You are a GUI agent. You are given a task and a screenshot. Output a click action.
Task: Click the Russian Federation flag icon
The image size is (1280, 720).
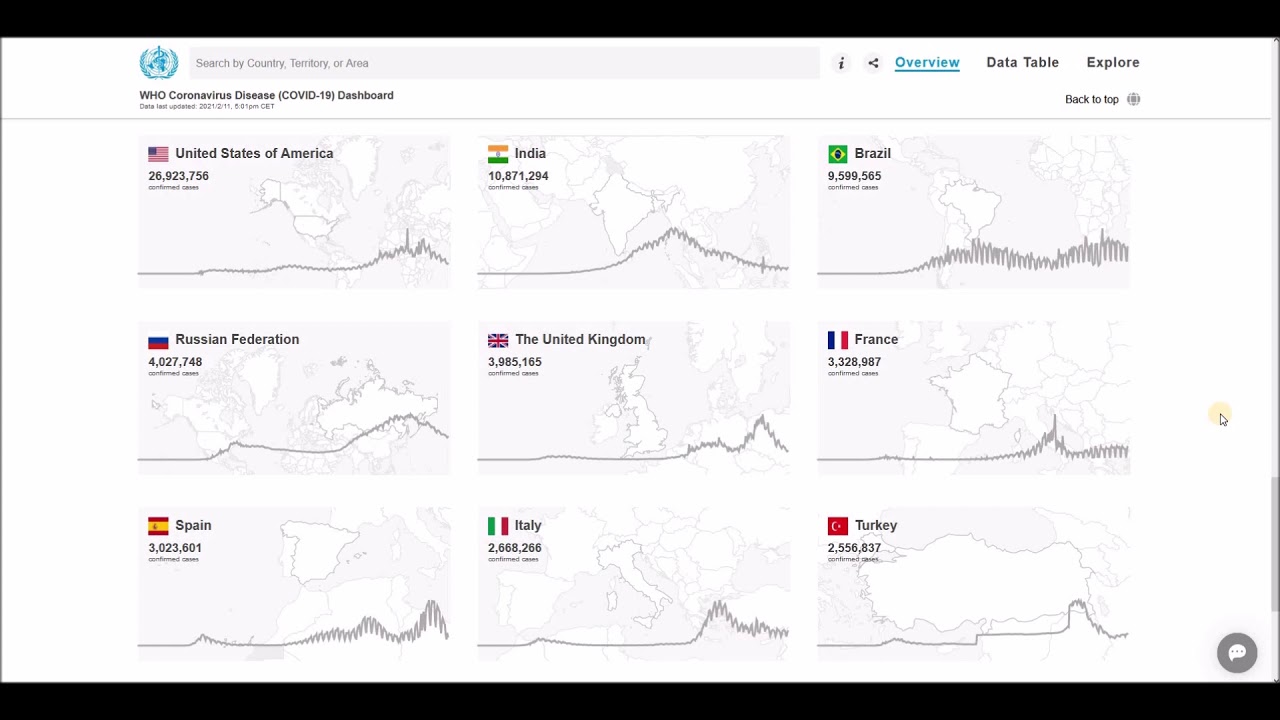coord(158,340)
